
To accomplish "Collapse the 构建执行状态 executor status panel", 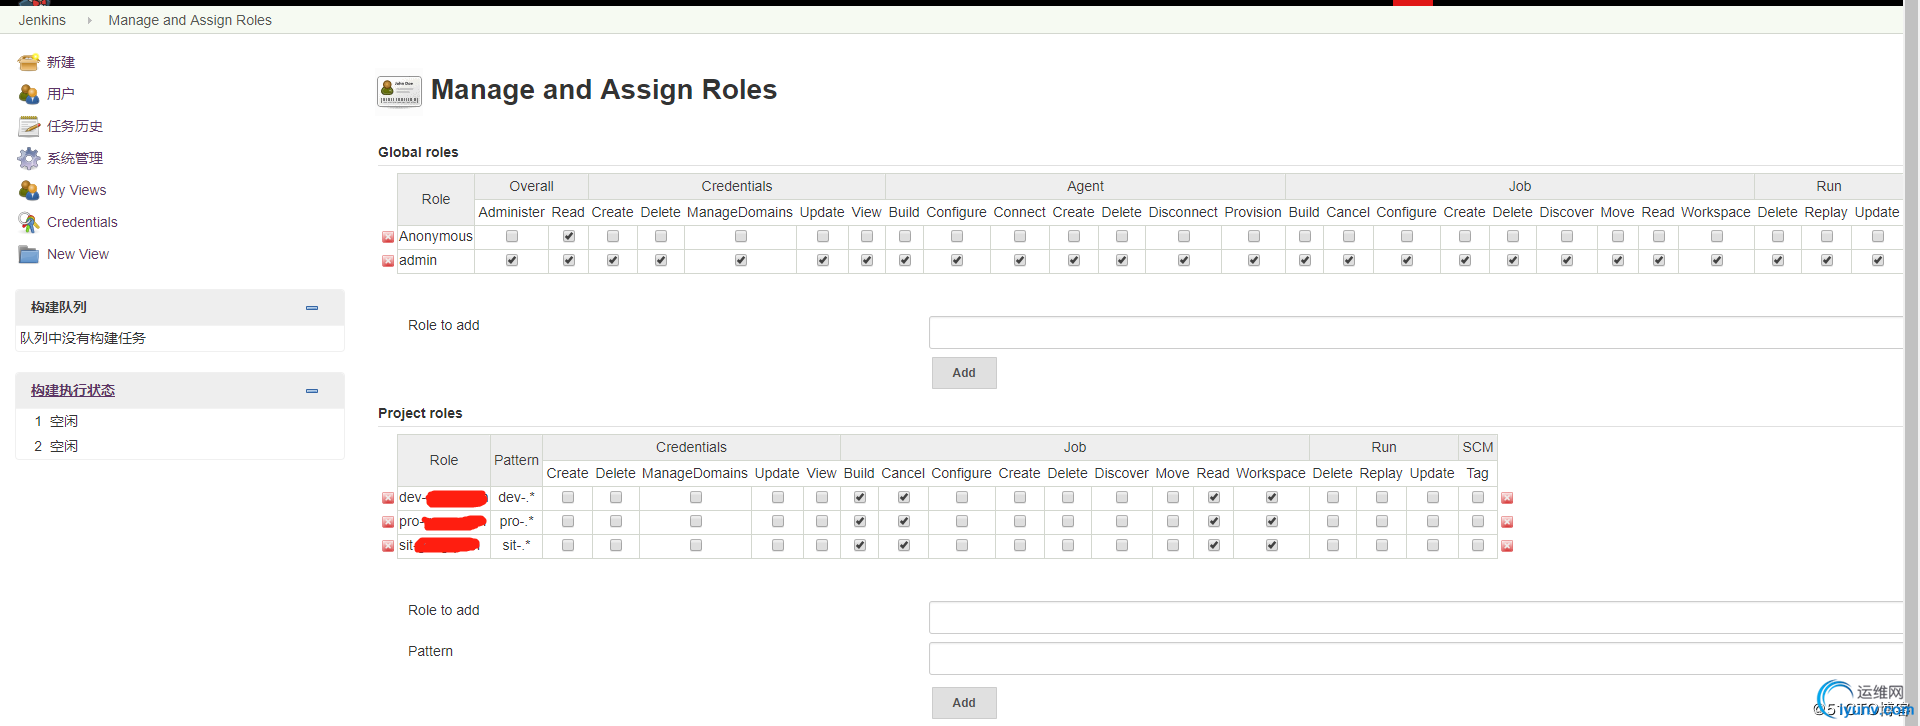I will [x=312, y=391].
